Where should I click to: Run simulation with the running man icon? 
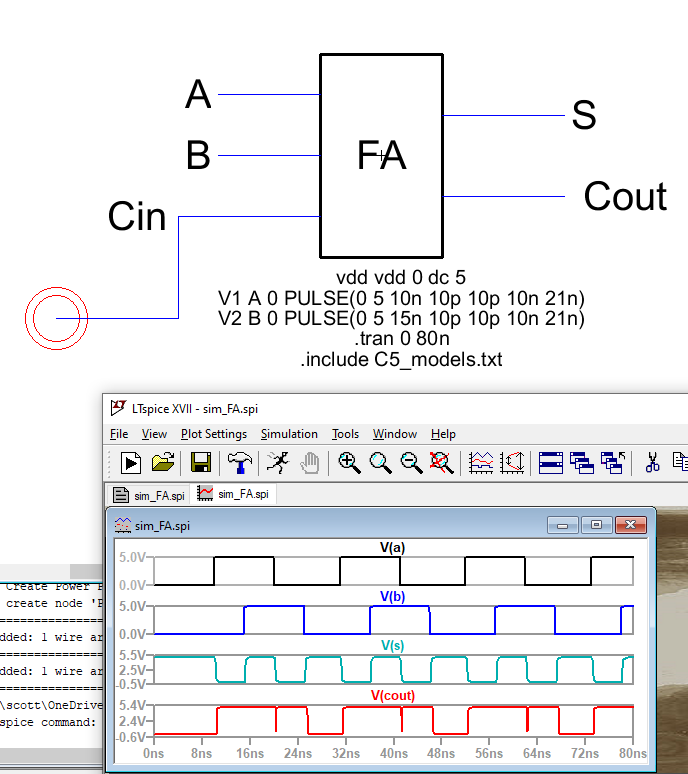point(278,462)
